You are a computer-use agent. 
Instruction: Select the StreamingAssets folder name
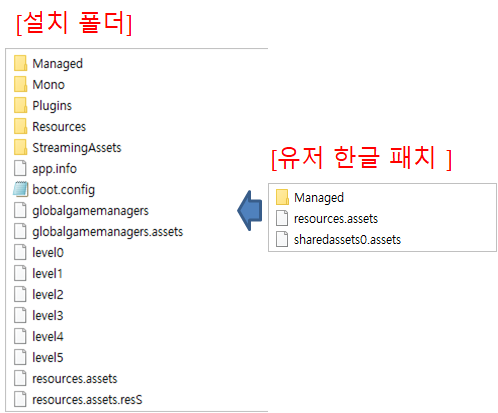click(x=77, y=148)
